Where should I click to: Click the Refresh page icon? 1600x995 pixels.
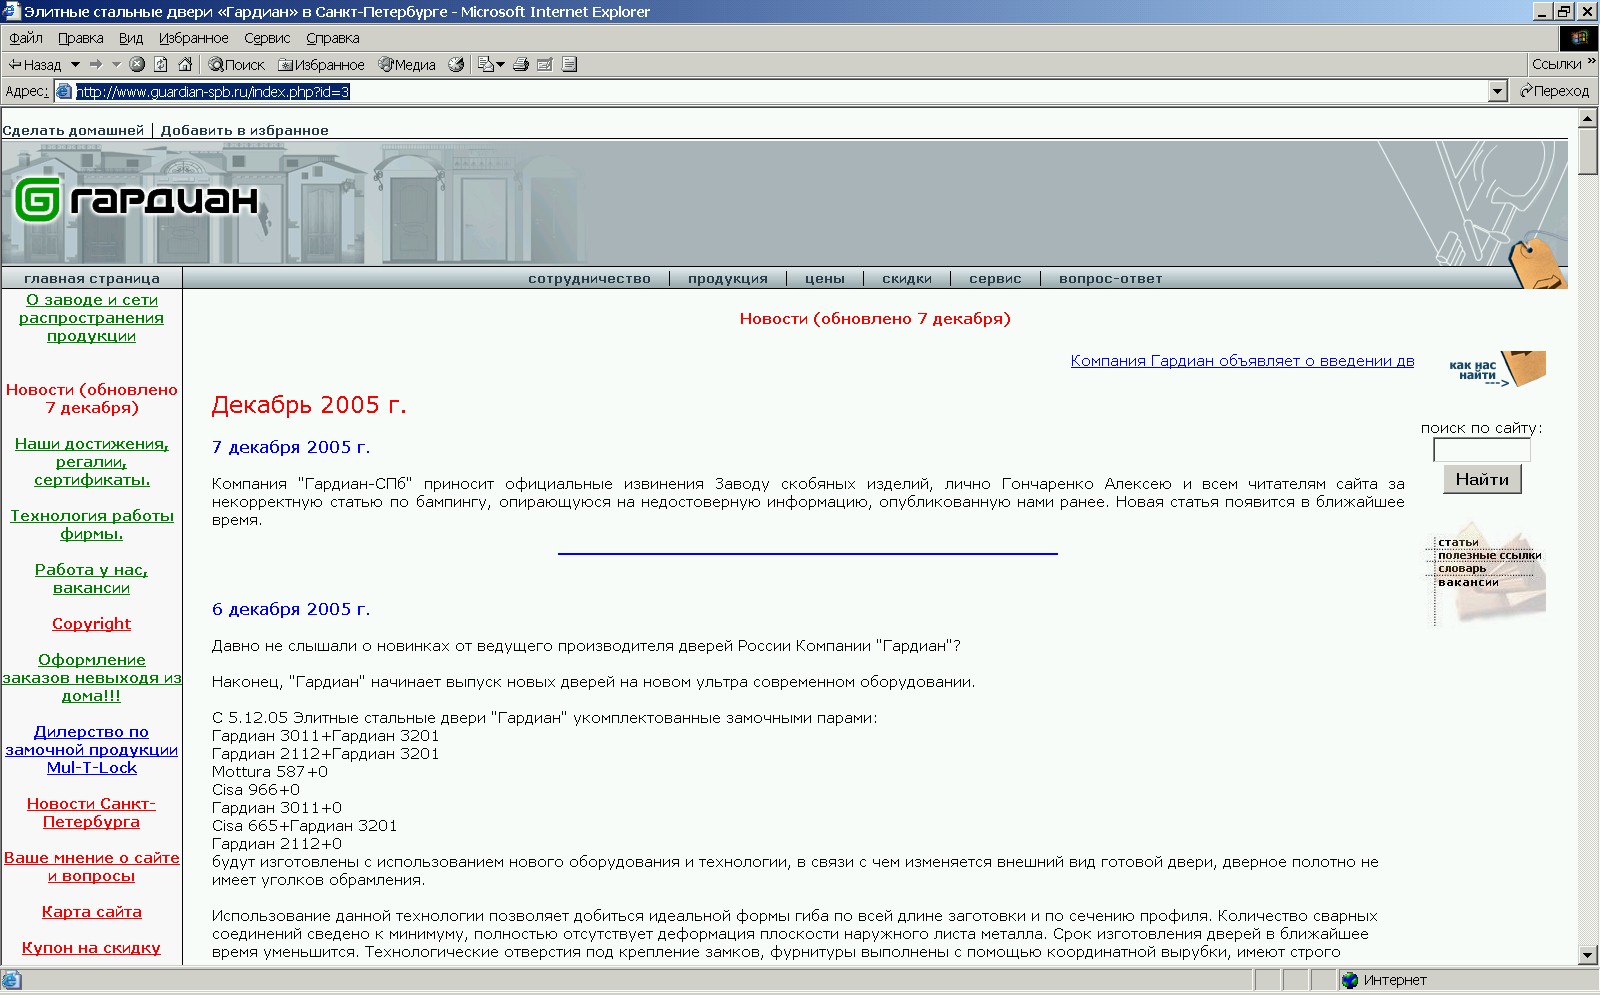pyautogui.click(x=161, y=64)
